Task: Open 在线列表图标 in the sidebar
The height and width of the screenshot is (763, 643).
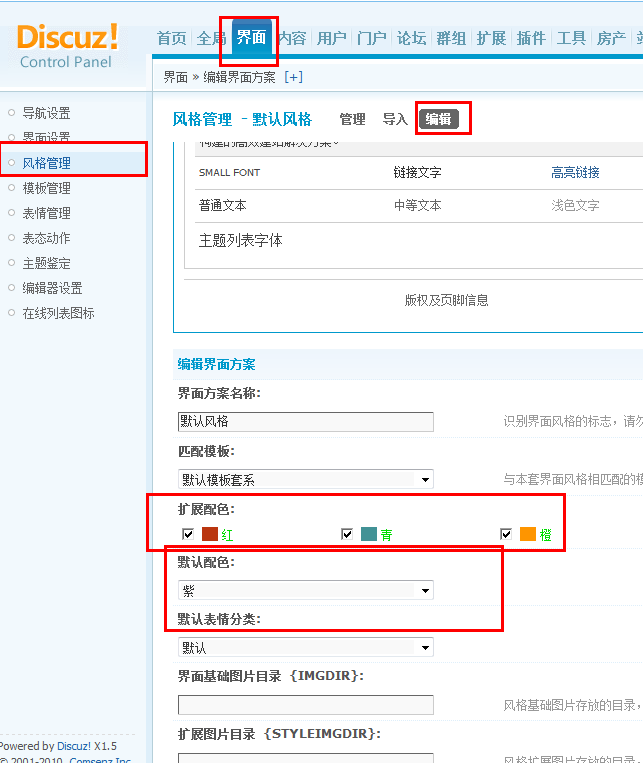Action: pos(58,313)
